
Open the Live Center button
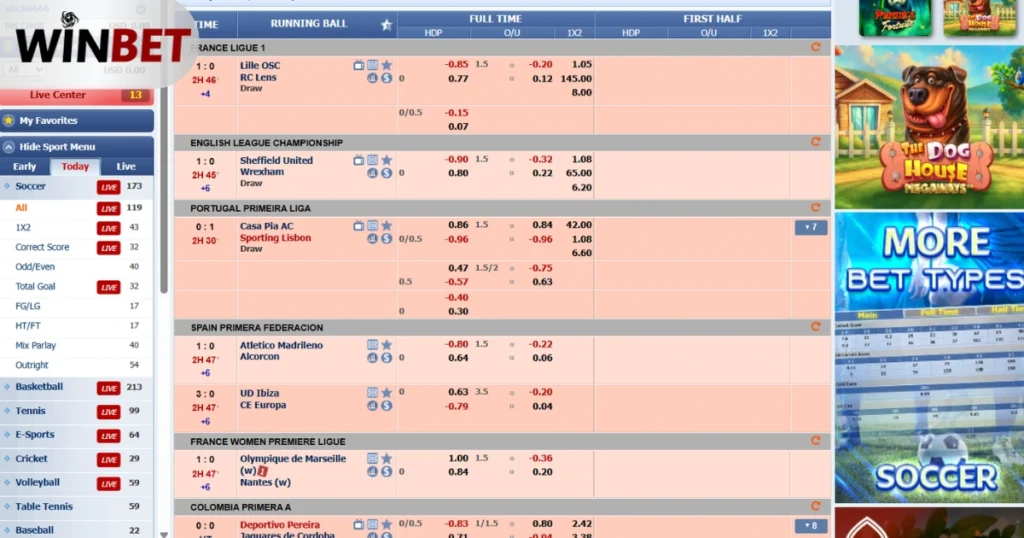(x=77, y=95)
